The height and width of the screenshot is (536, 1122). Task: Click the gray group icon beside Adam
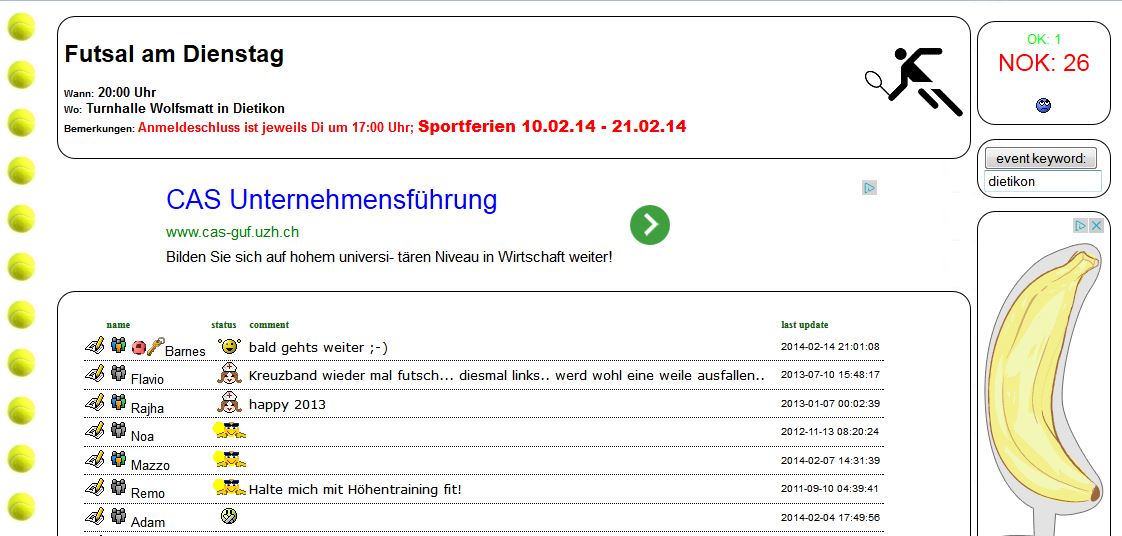click(118, 515)
